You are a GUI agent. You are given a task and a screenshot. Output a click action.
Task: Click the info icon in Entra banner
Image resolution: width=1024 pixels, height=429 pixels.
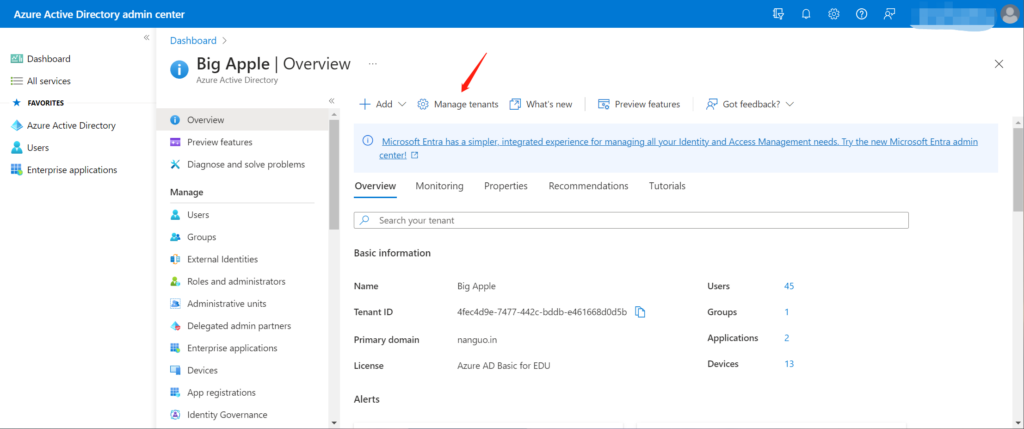pos(368,141)
